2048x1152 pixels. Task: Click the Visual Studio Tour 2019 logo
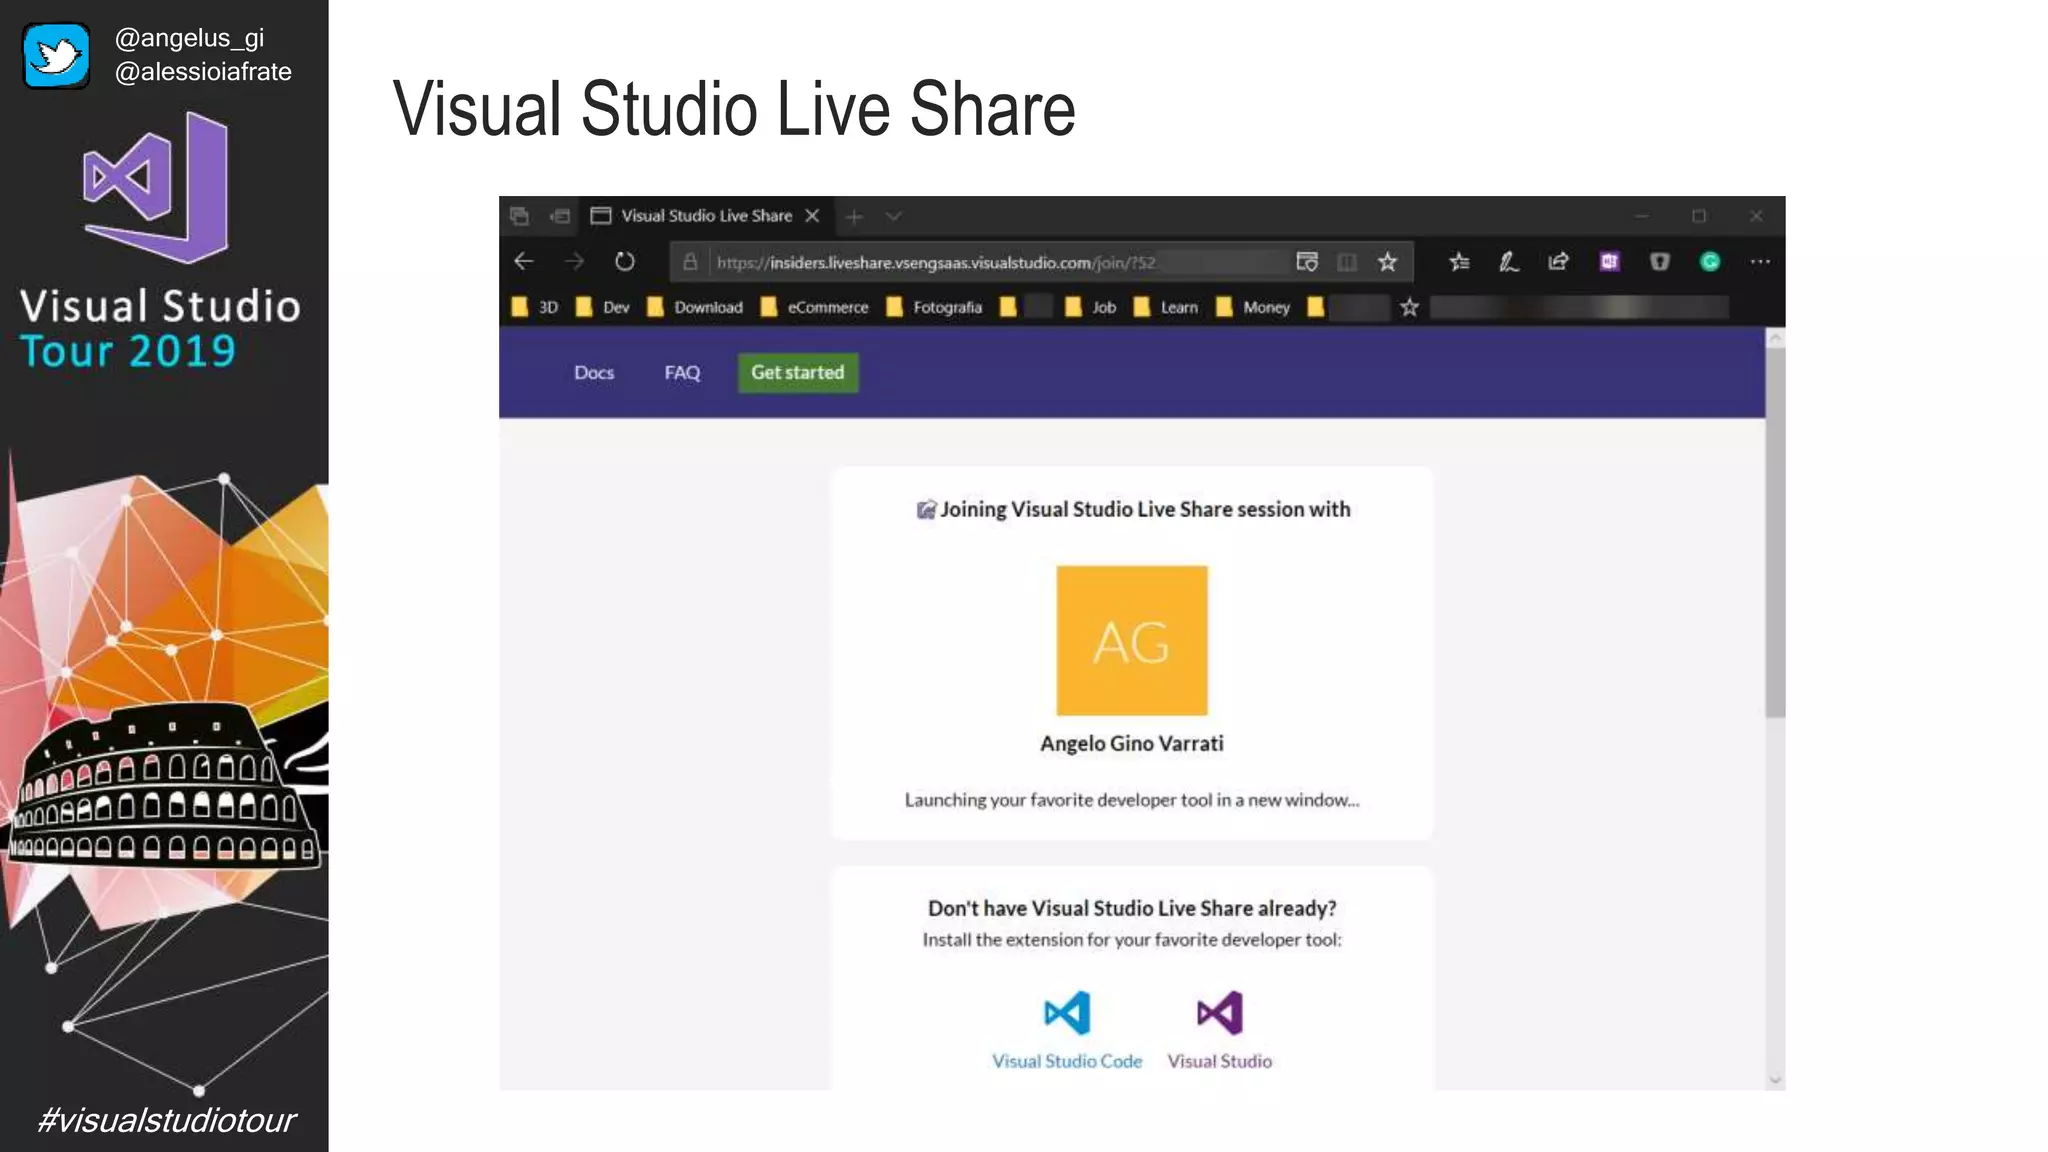point(160,240)
